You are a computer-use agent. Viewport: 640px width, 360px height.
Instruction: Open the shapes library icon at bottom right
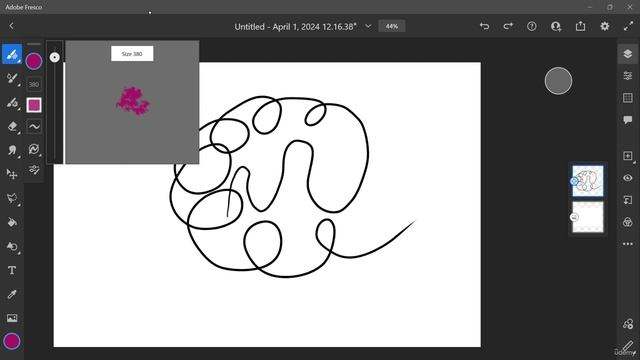(628, 324)
